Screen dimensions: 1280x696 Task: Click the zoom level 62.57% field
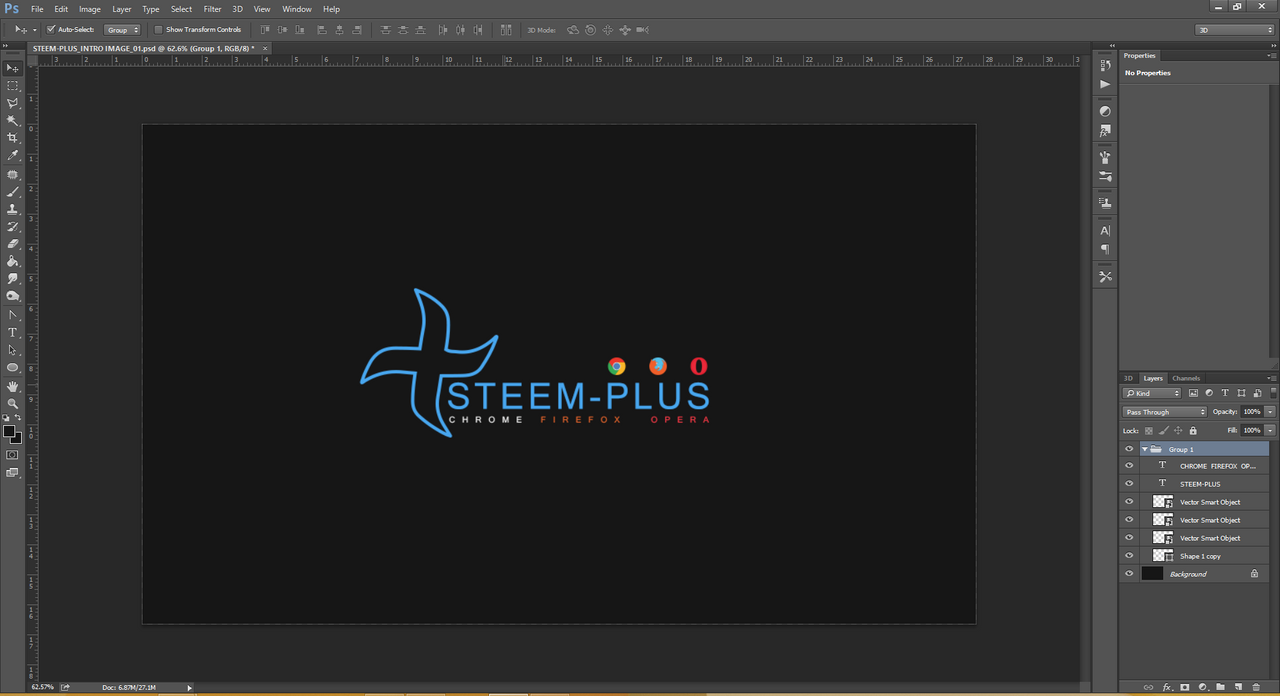pos(43,687)
